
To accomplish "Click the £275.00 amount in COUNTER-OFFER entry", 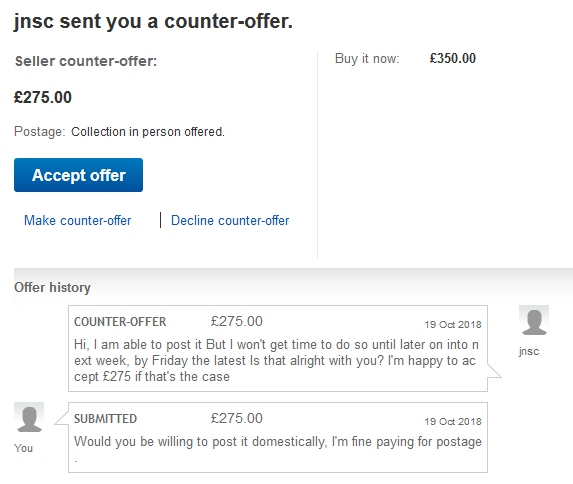I will (x=236, y=321).
